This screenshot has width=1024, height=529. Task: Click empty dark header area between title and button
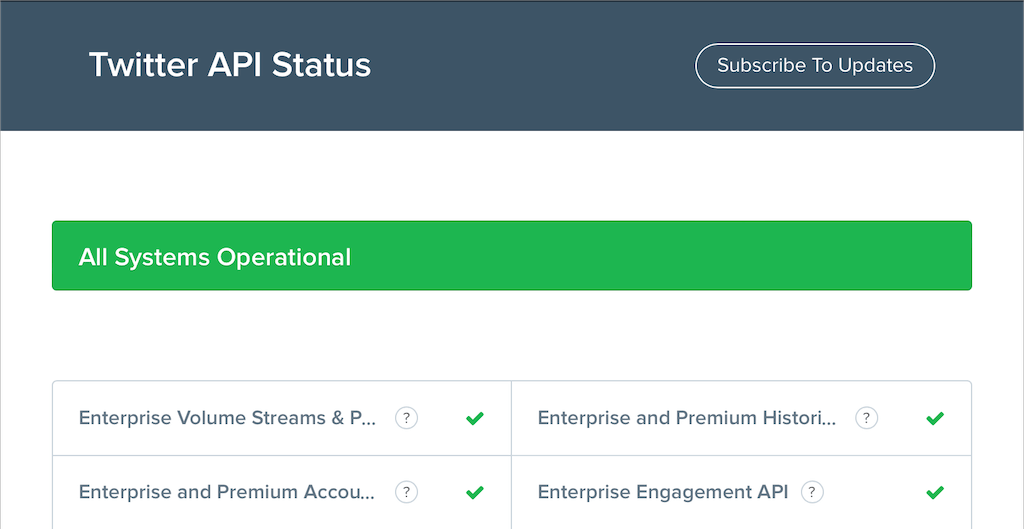[x=530, y=66]
